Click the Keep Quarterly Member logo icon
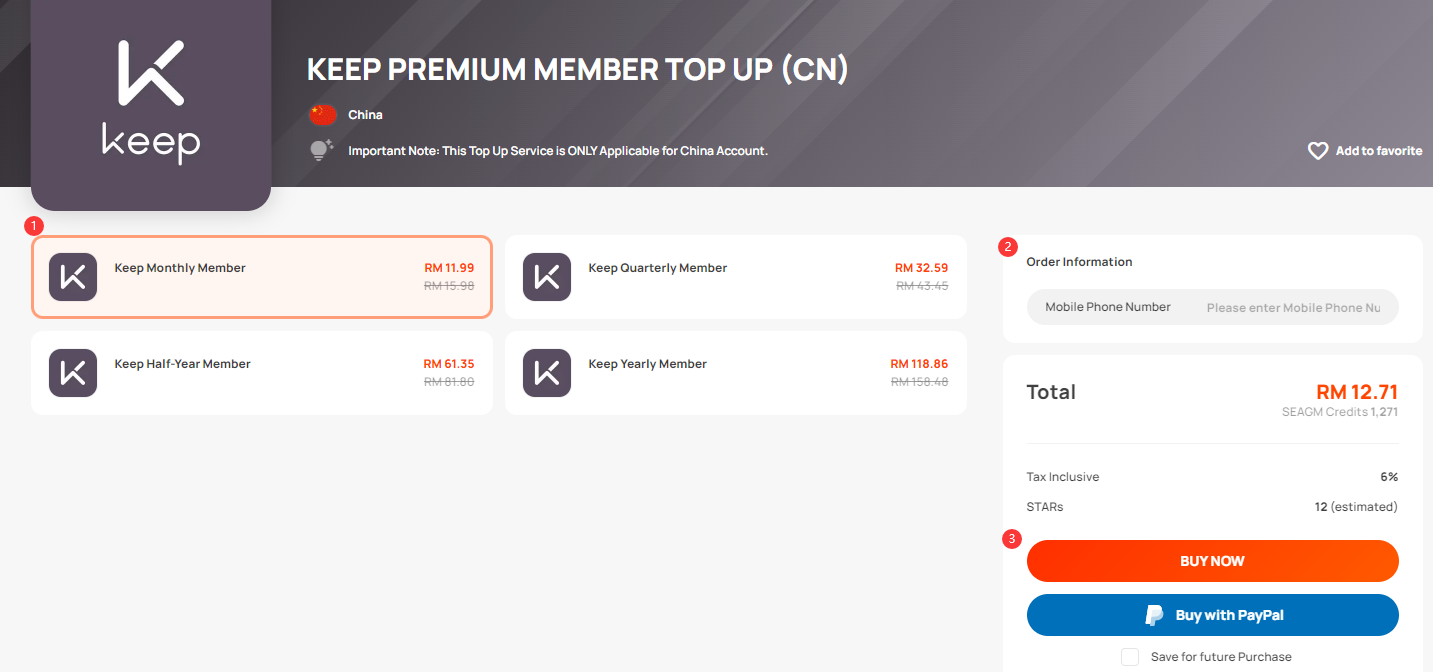Image resolution: width=1433 pixels, height=672 pixels. click(547, 277)
